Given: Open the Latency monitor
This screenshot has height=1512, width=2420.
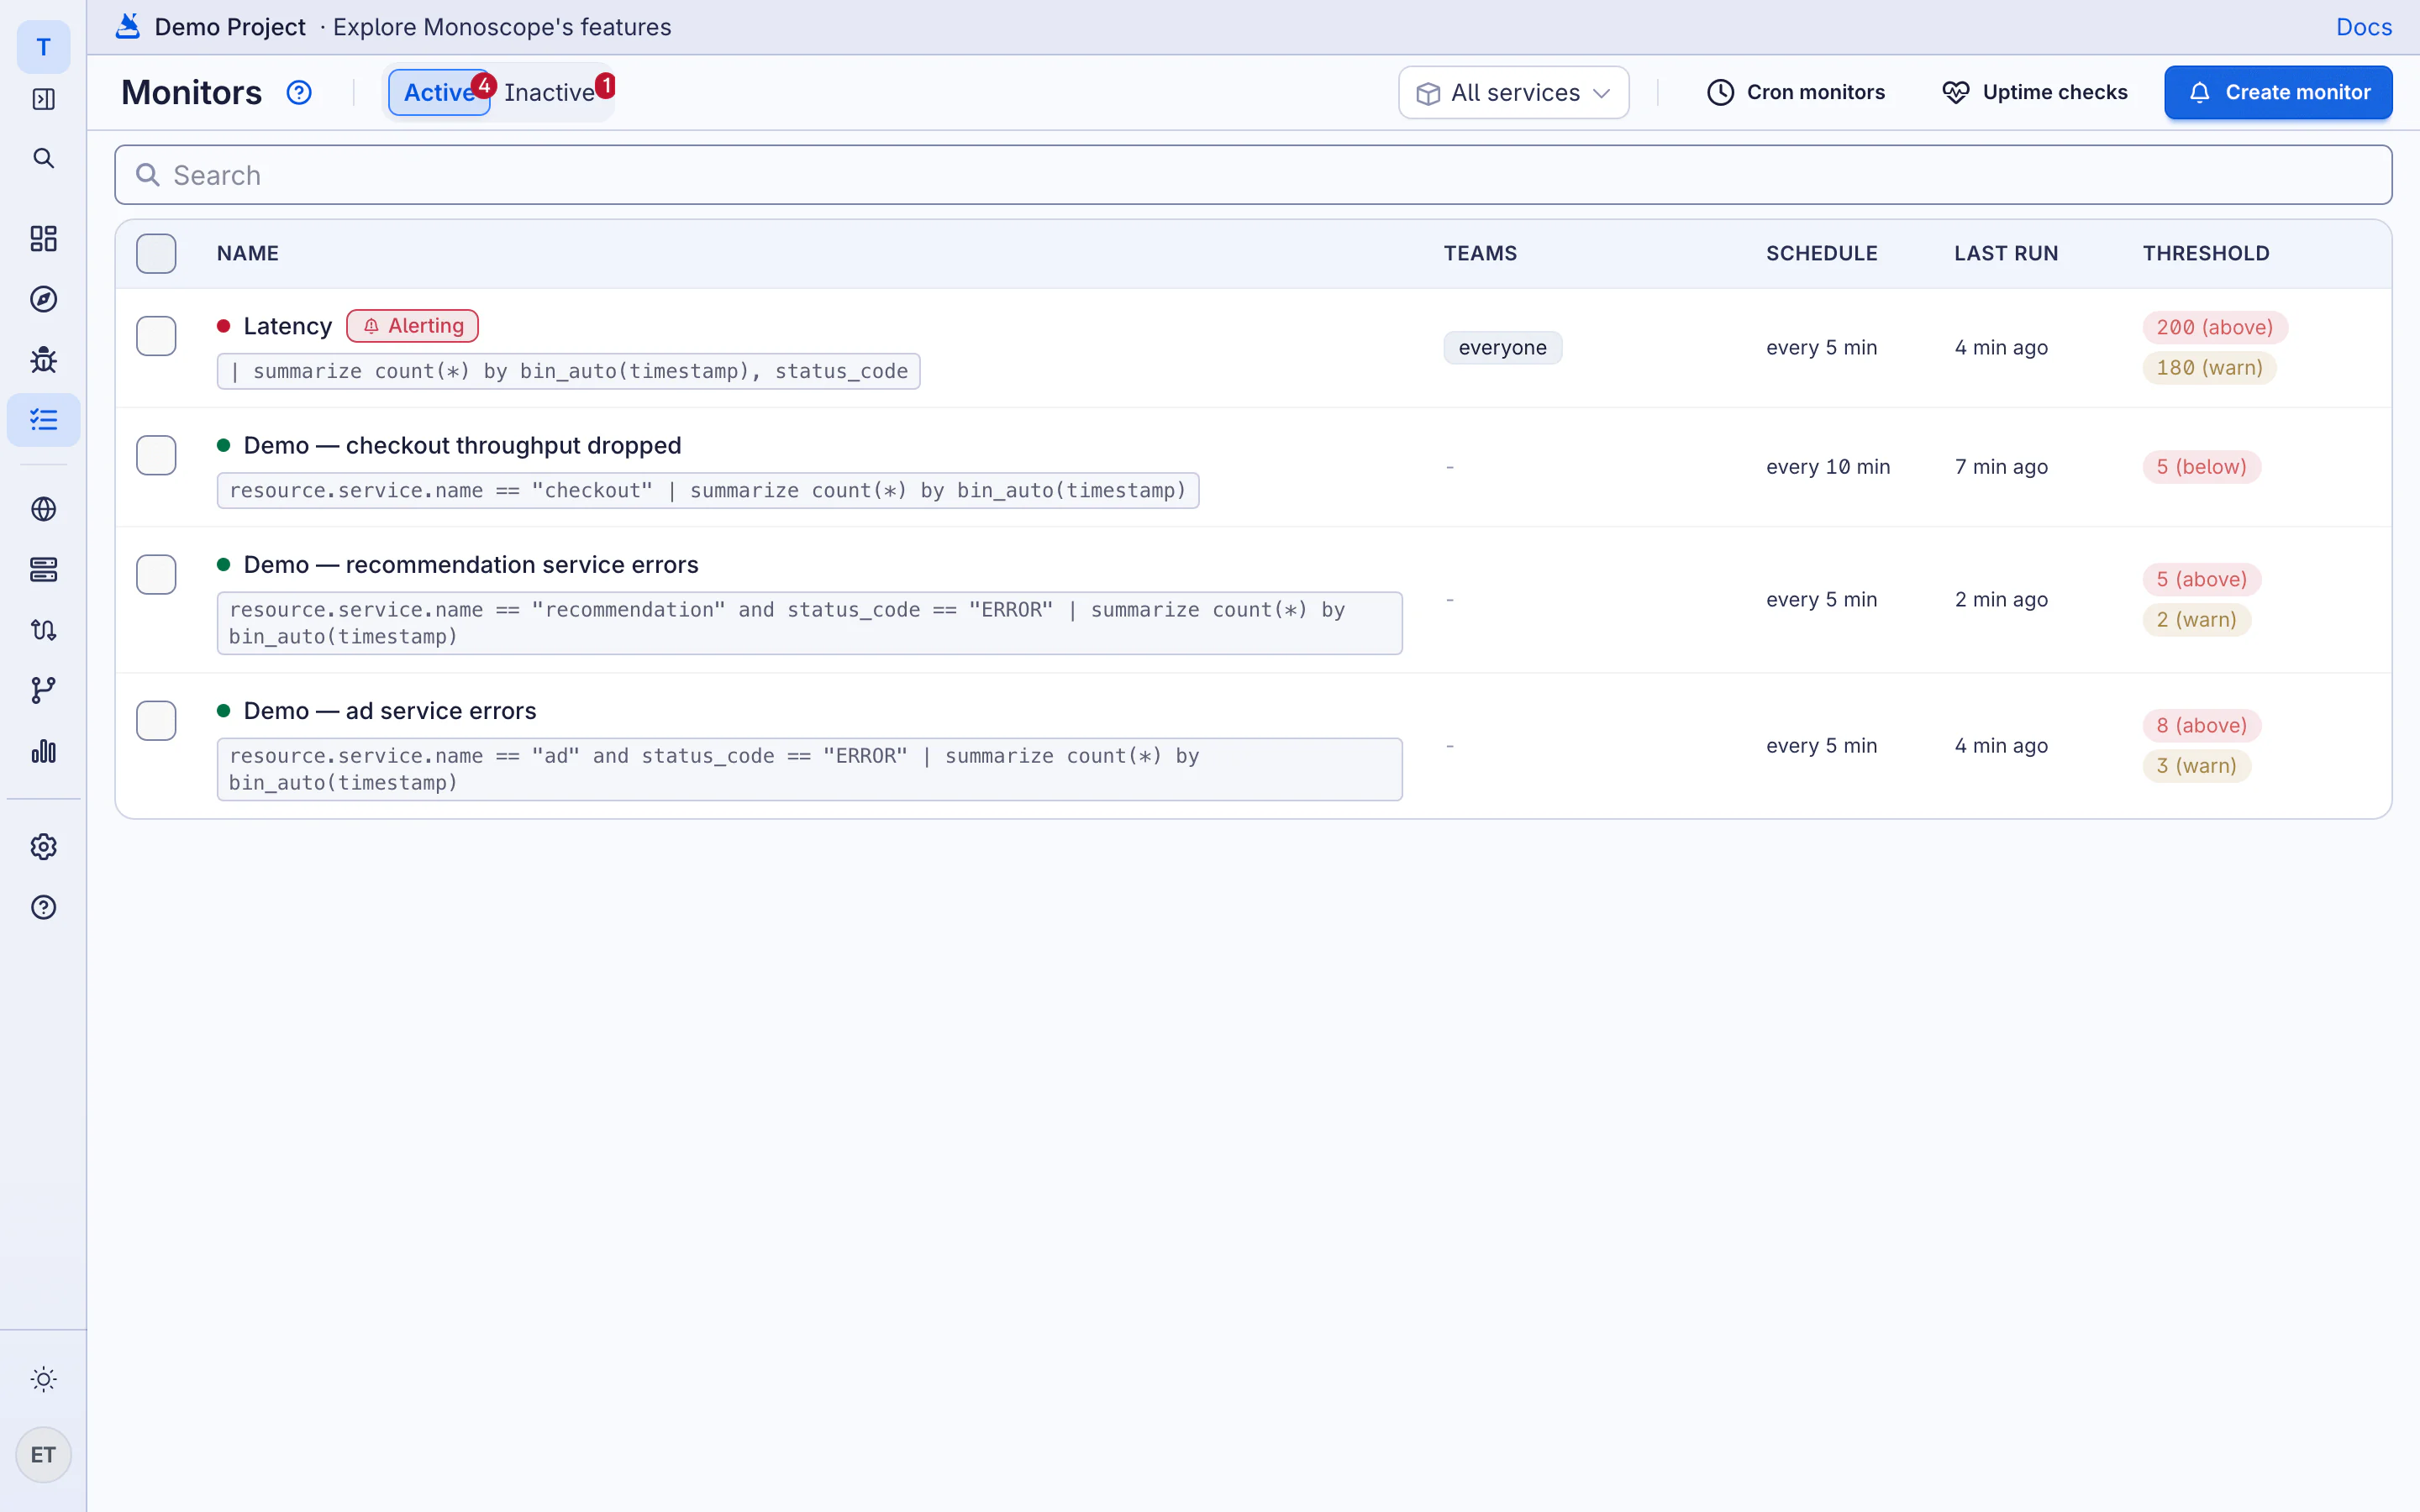Looking at the screenshot, I should click(288, 326).
